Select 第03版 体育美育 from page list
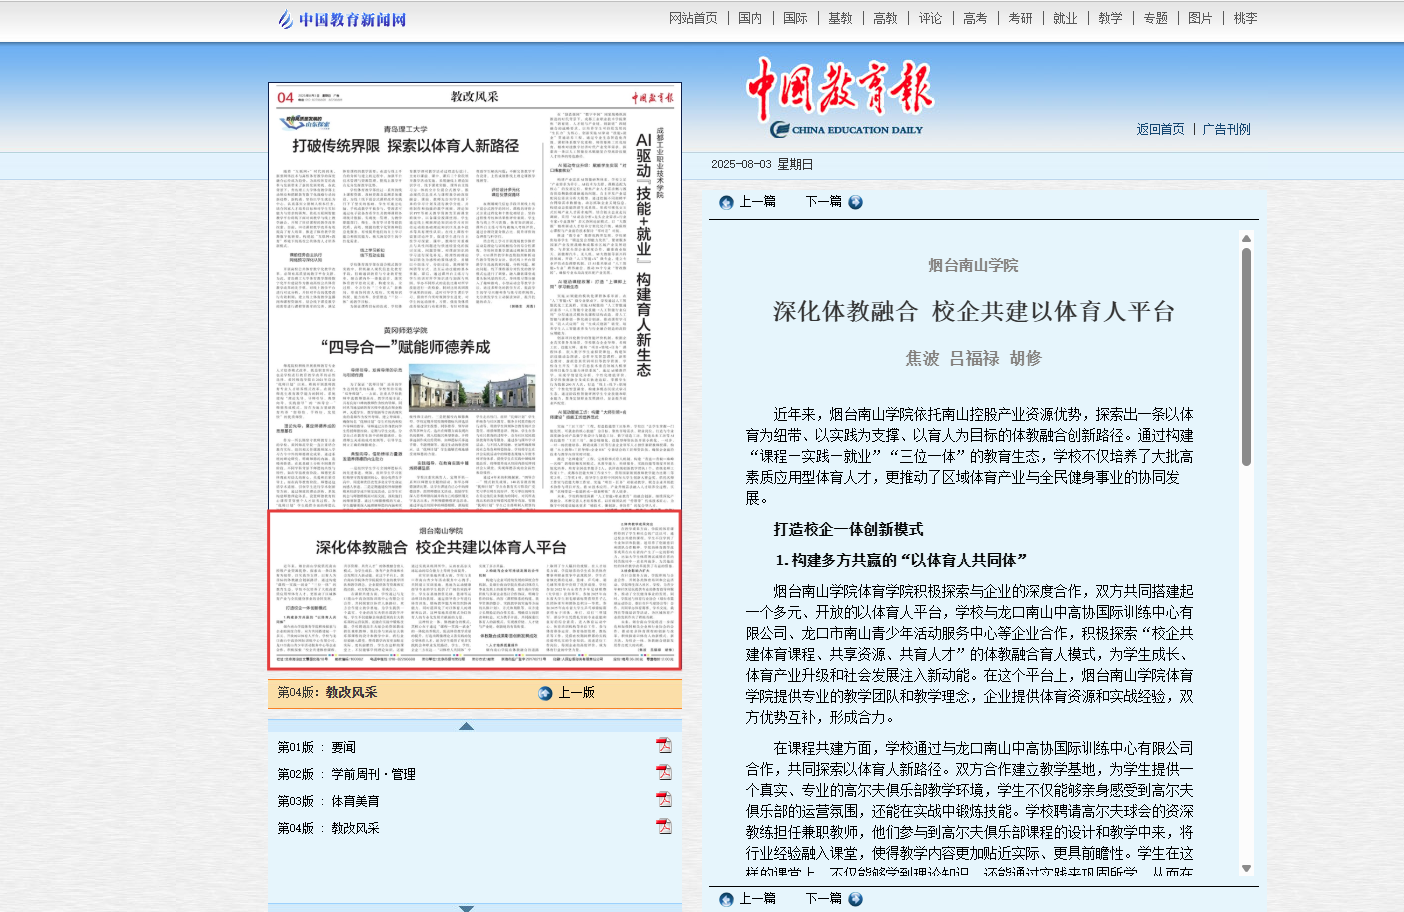Viewport: 1404px width, 912px height. click(355, 801)
